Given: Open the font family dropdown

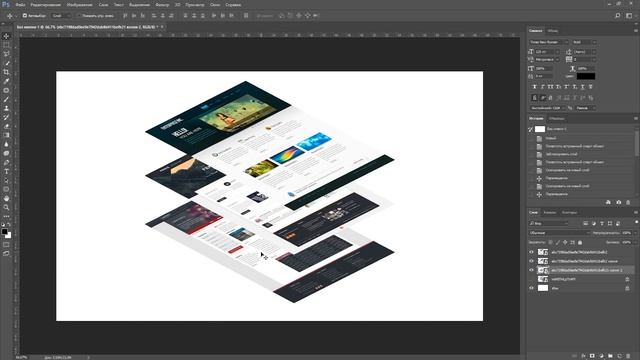Looking at the screenshot, I should (x=548, y=42).
